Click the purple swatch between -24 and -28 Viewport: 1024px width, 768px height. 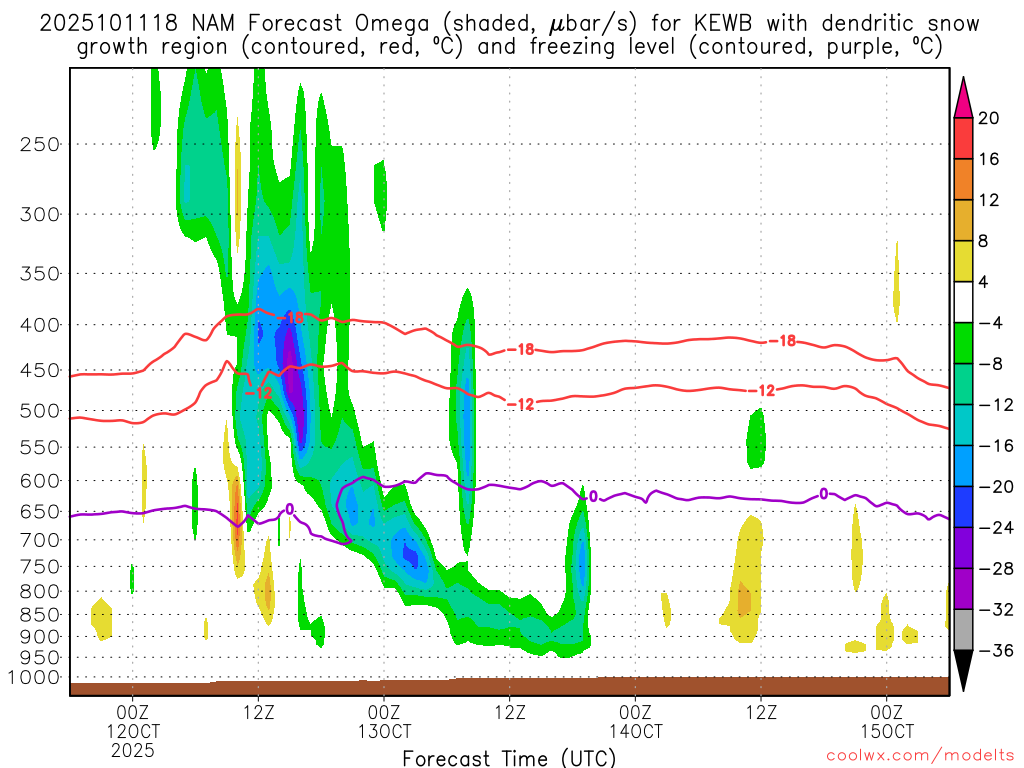963,548
